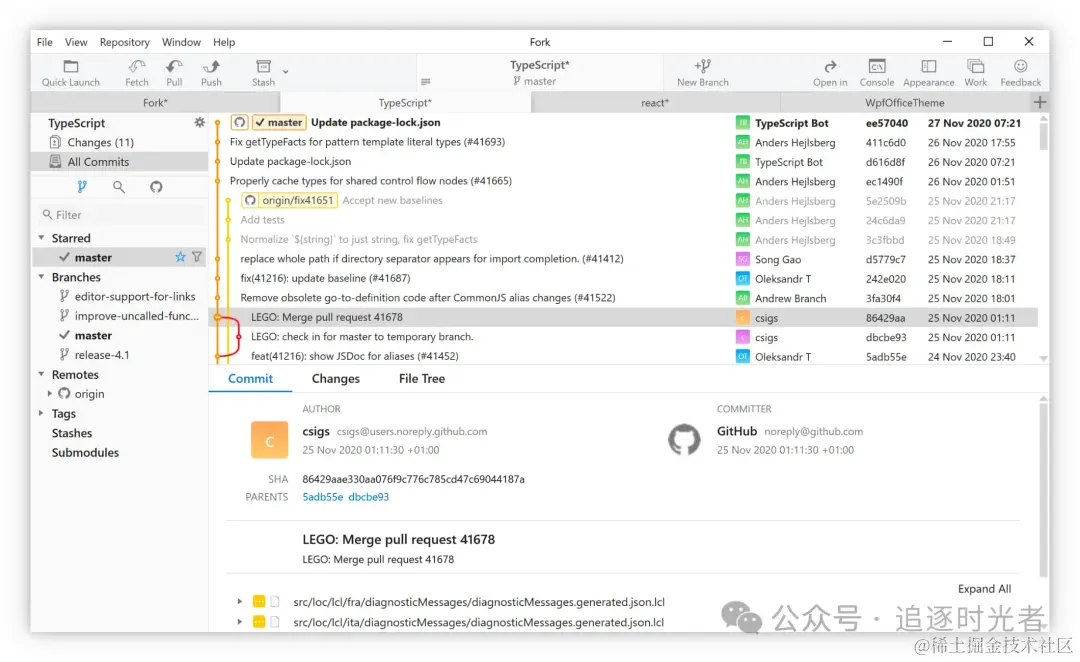Image resolution: width=1080 pixels, height=662 pixels.
Task: Click Expand All files link
Action: tap(984, 588)
